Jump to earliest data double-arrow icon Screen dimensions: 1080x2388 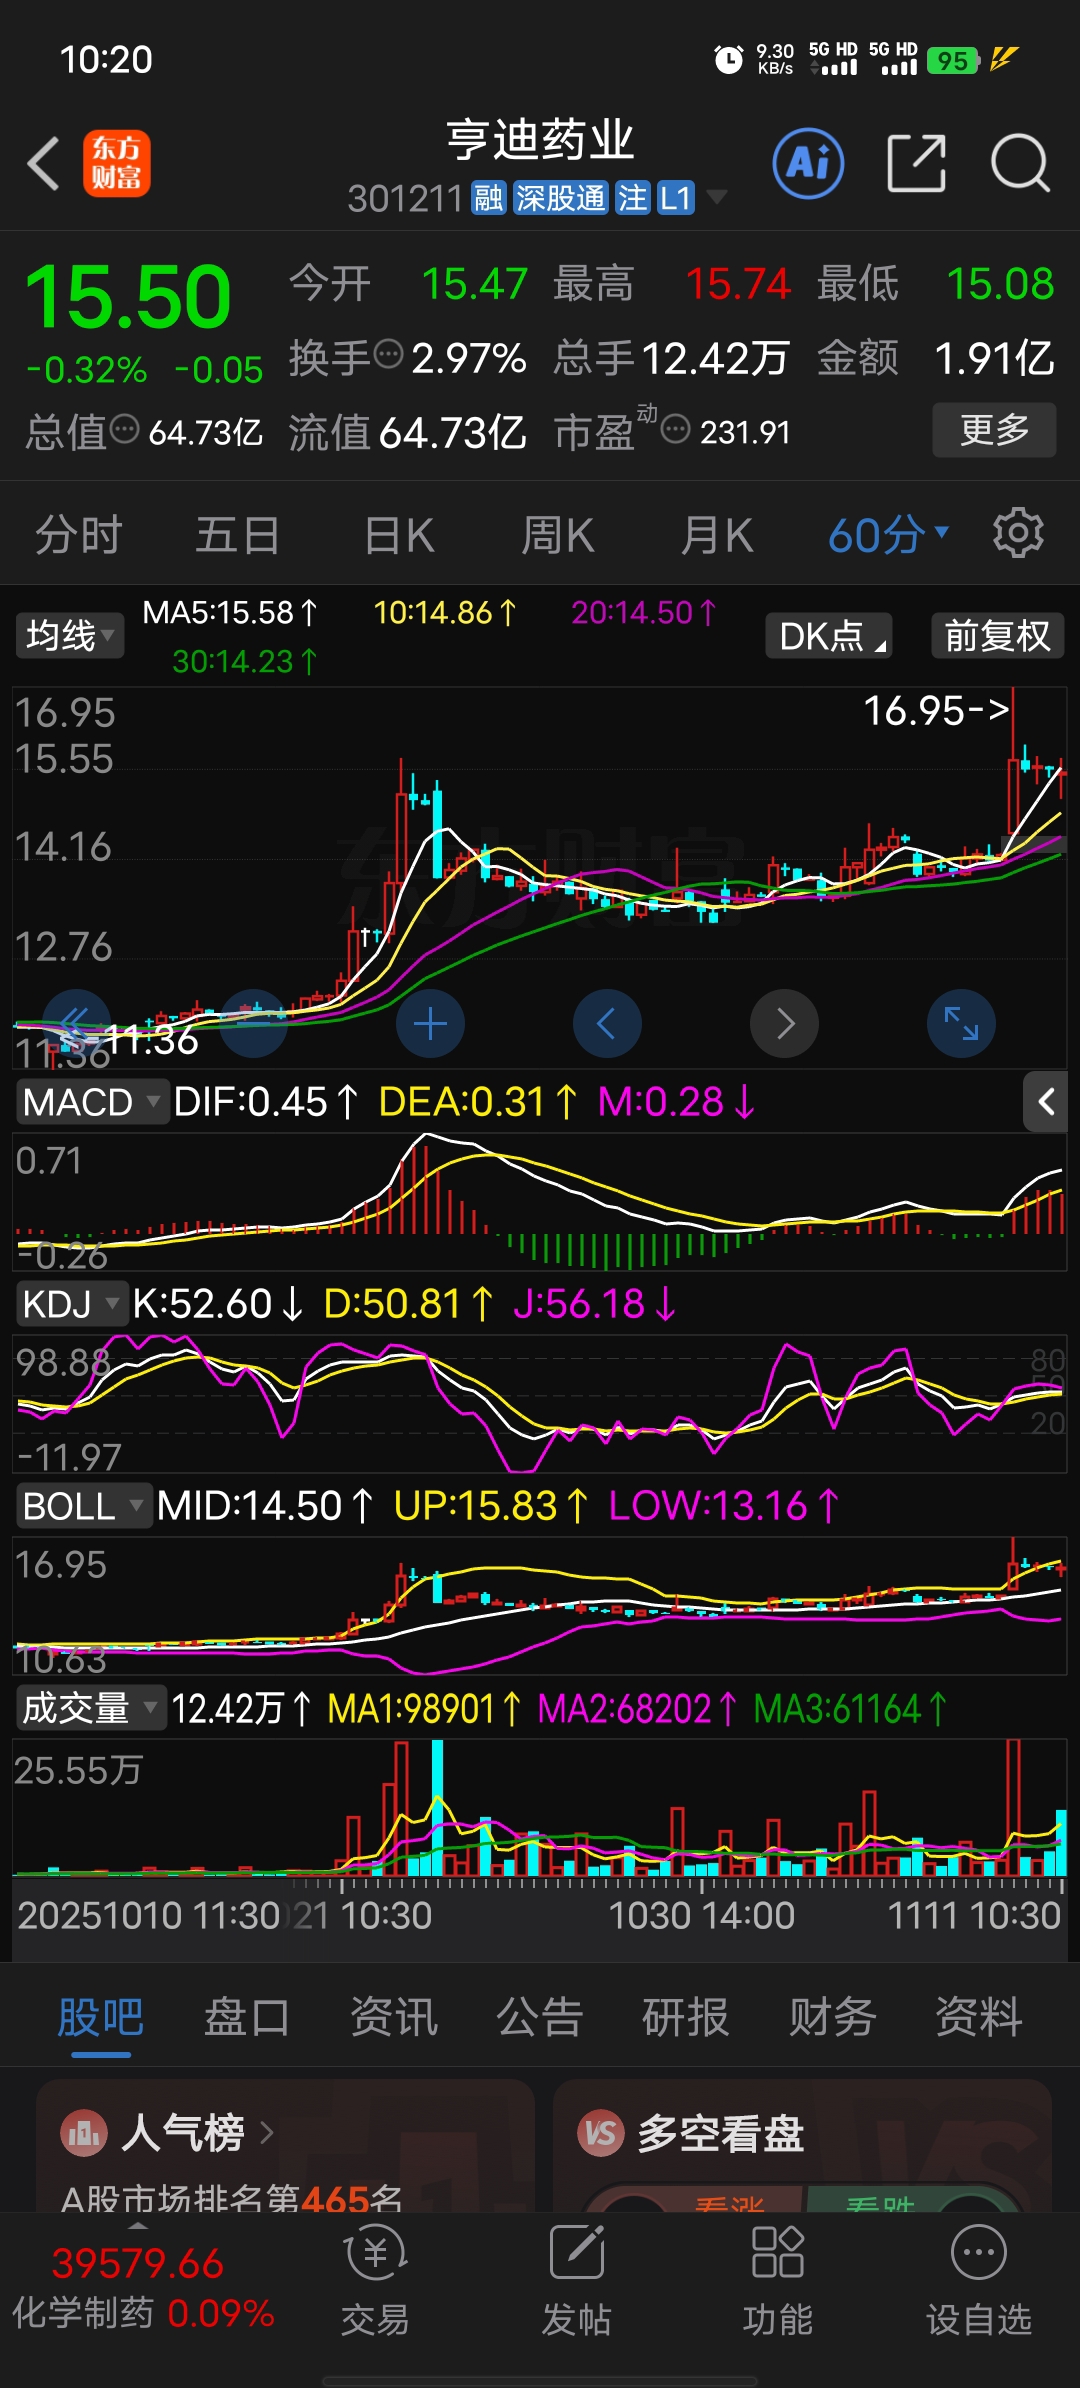[x=76, y=1024]
